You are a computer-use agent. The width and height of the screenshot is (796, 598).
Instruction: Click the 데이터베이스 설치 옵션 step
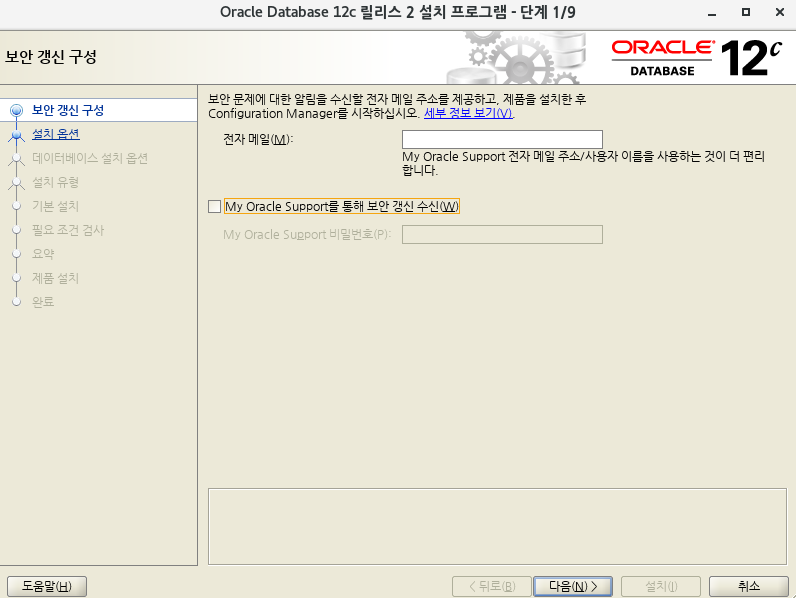point(90,158)
